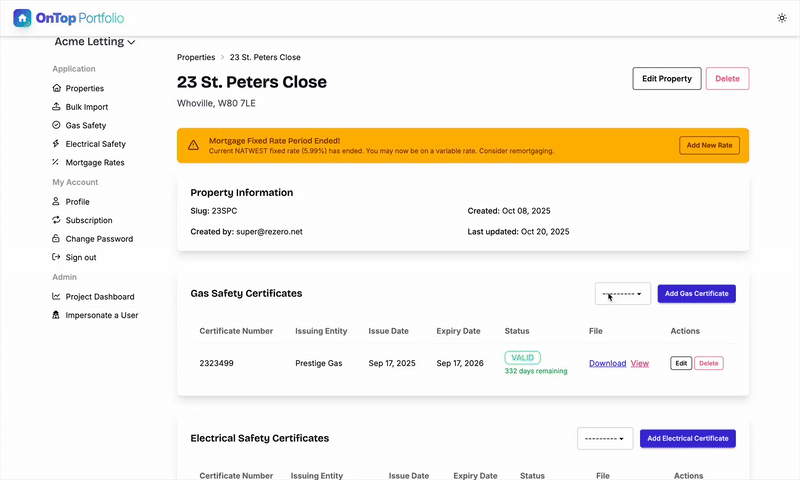
Task: Click the Add New Rate button
Action: pyautogui.click(x=709, y=145)
